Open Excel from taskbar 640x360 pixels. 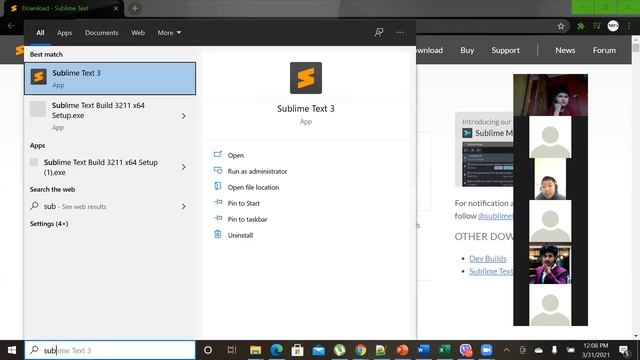(444, 350)
